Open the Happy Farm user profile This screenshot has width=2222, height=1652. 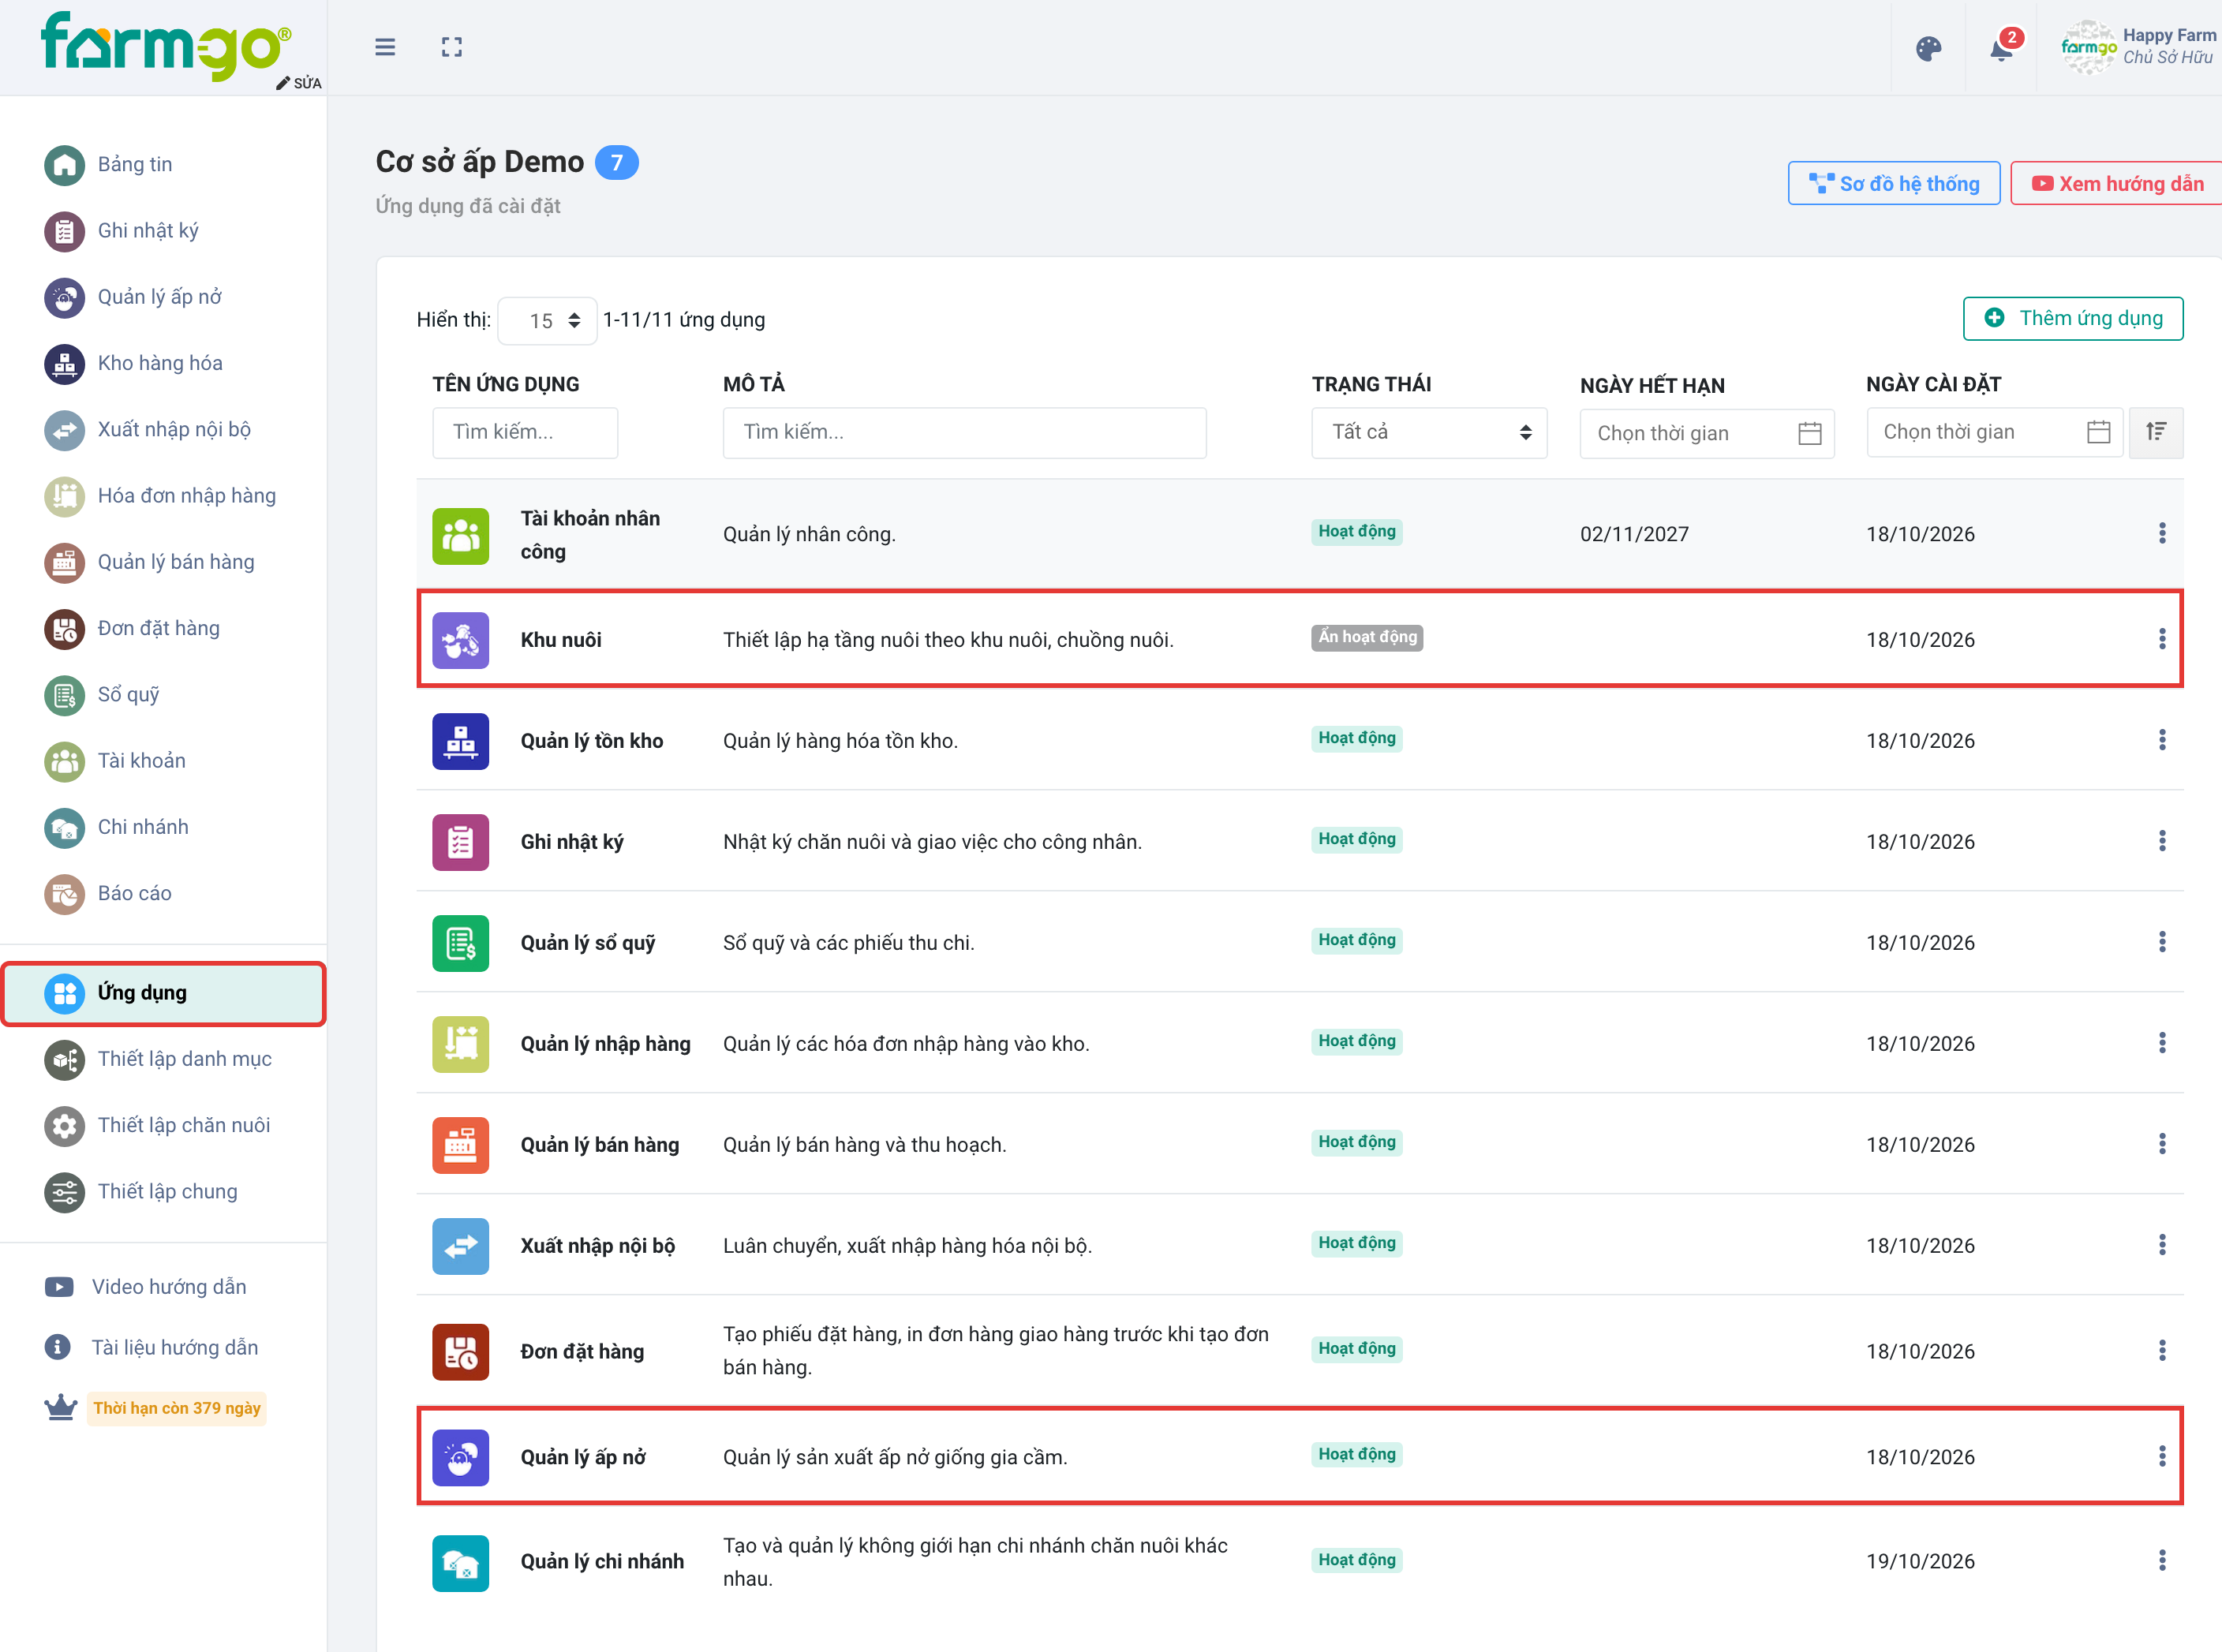[x=2138, y=47]
